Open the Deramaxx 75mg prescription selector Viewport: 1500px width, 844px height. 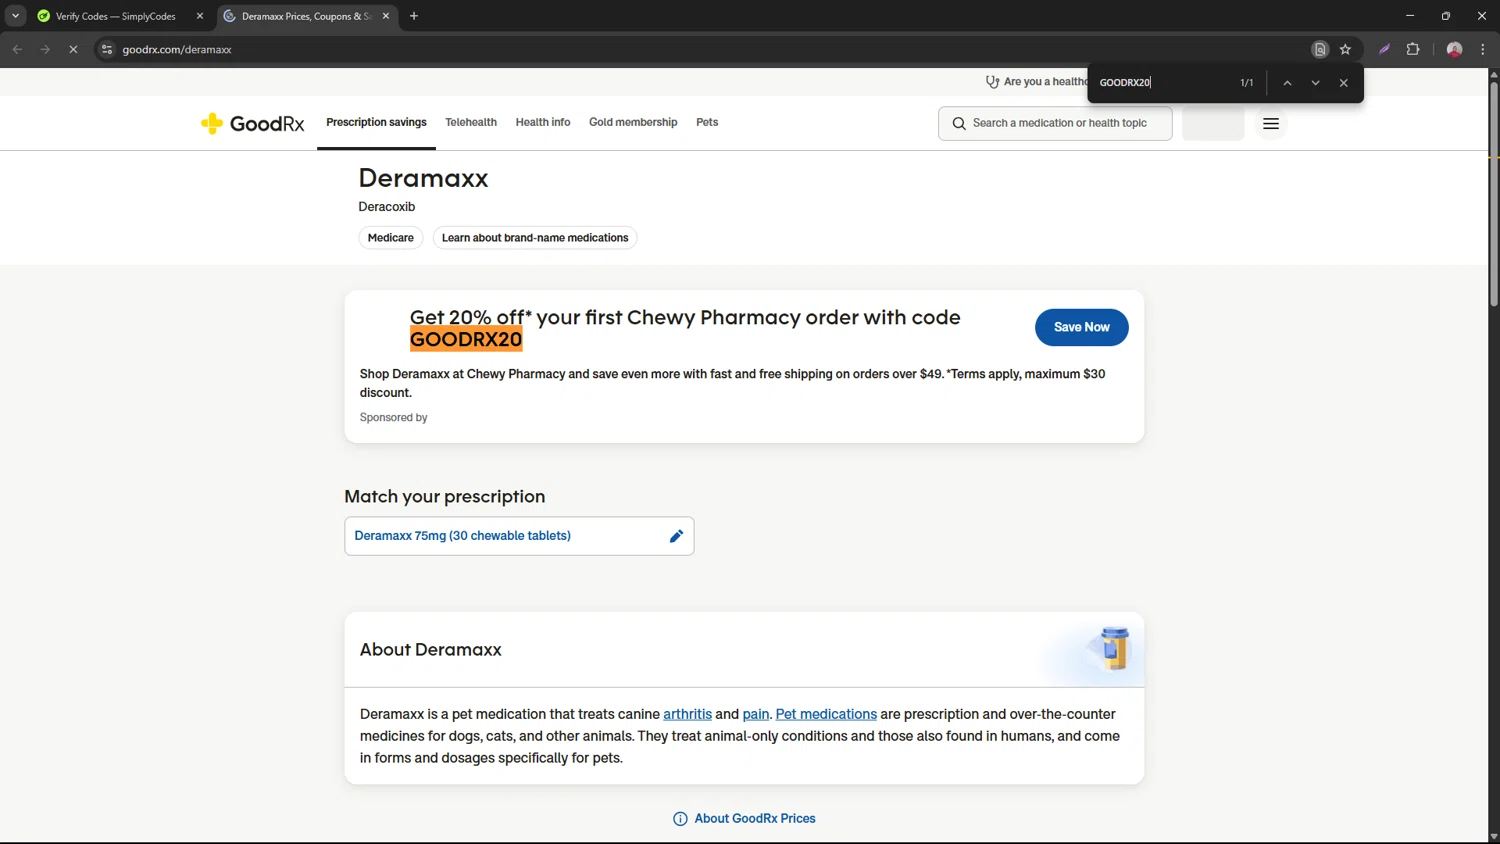pos(519,536)
